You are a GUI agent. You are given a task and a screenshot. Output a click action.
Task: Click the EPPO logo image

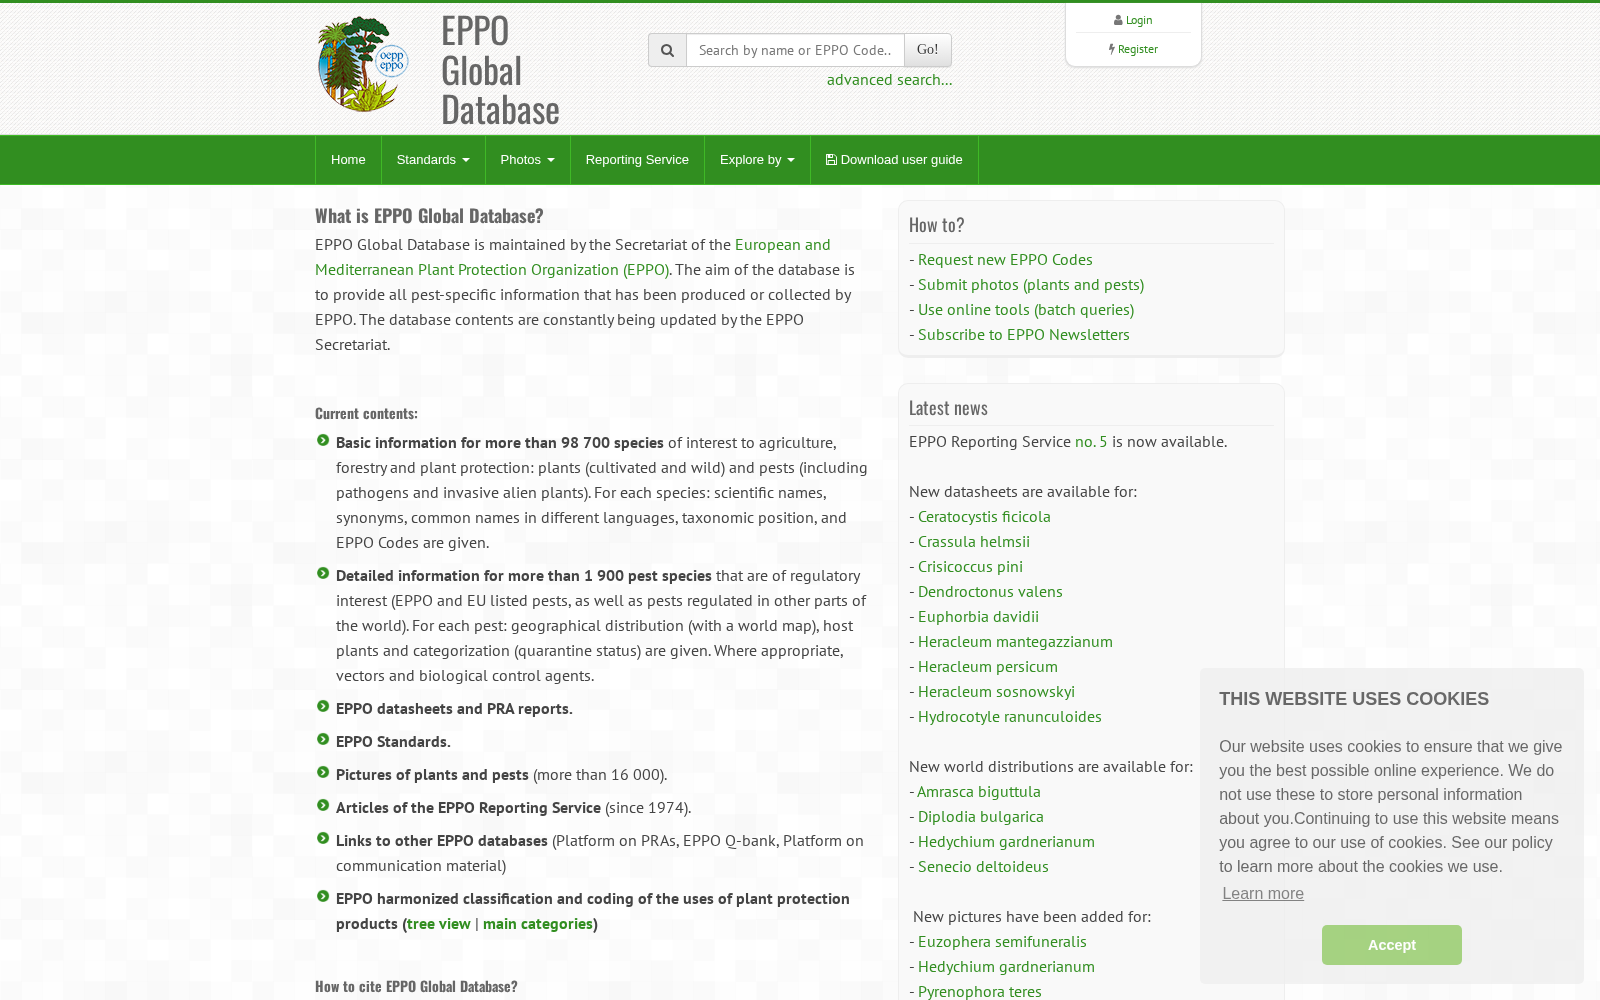363,64
